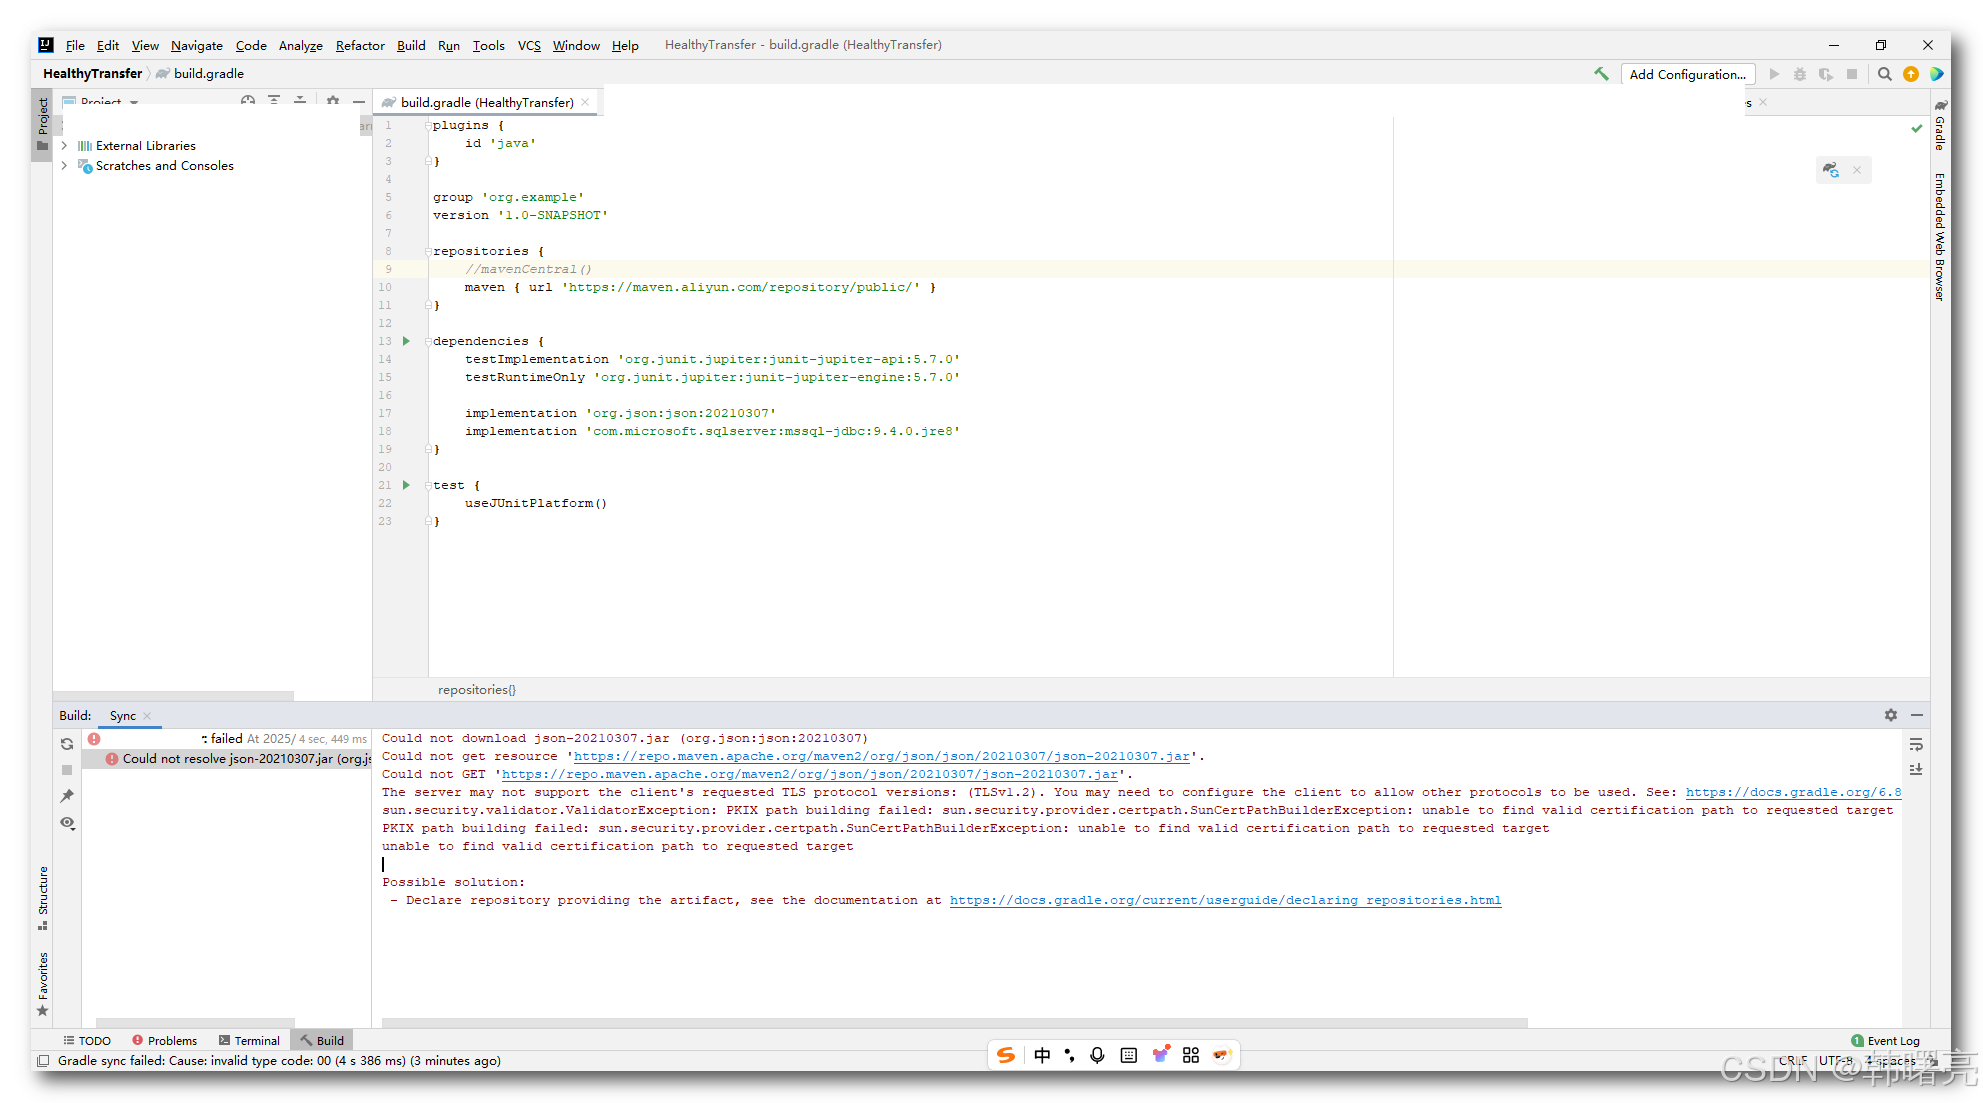Expand the External Libraries tree node
The image size is (1983, 1103).
tap(64, 146)
